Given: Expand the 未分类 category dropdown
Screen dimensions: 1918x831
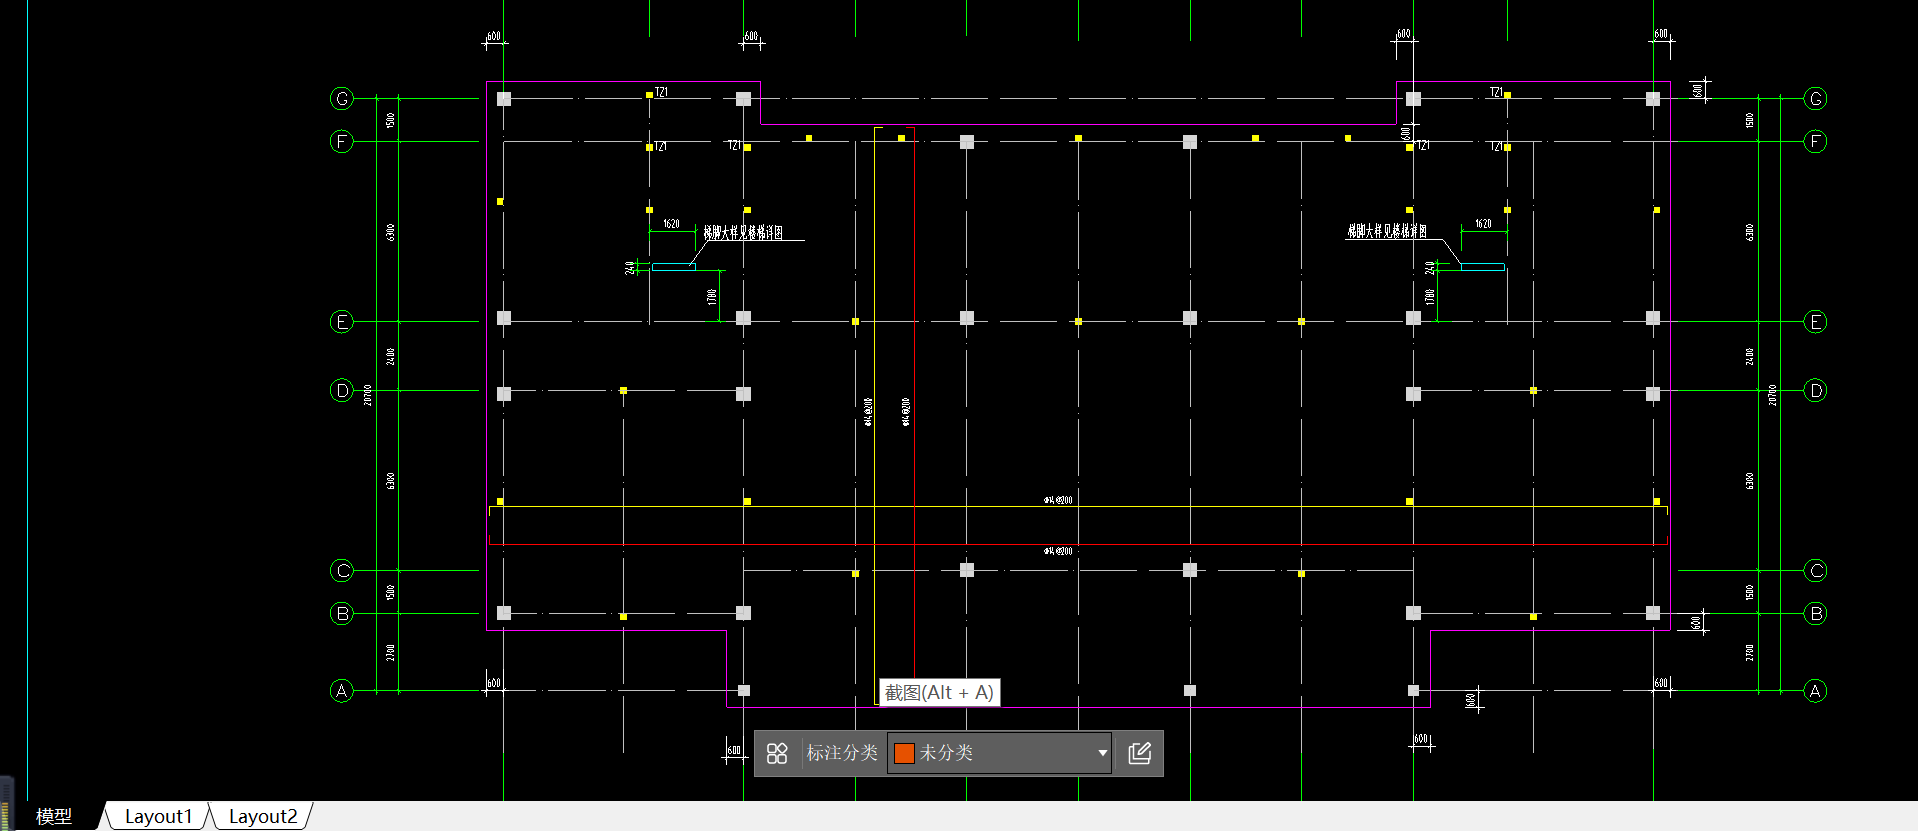Looking at the screenshot, I should click(1102, 753).
